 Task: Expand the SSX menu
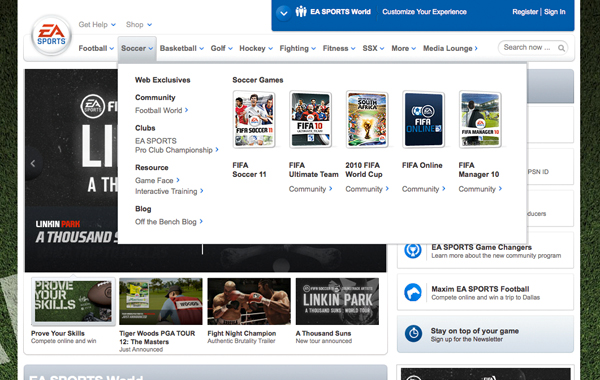[373, 48]
